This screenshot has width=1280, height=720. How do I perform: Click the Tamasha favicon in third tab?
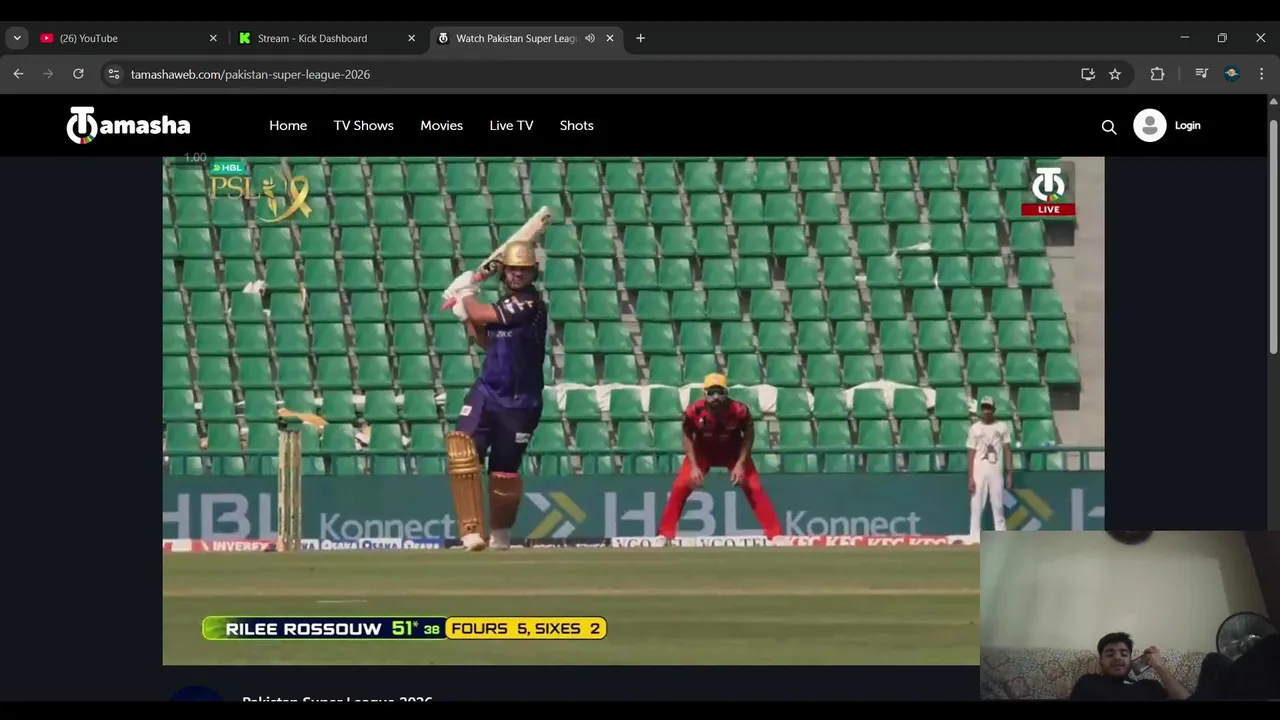(444, 38)
